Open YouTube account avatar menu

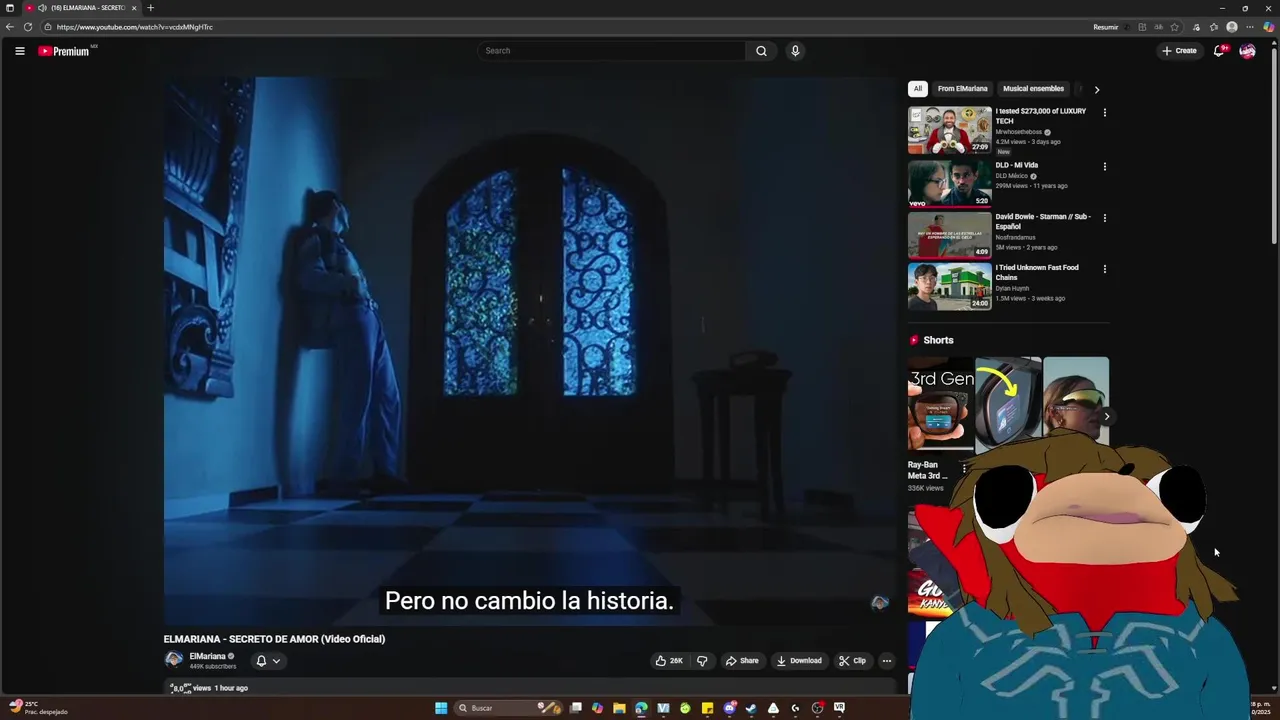tap(1247, 51)
